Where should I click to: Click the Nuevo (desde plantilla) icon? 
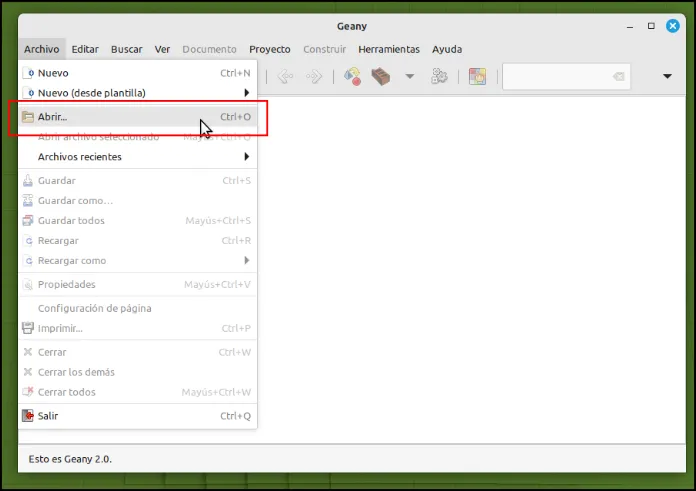point(28,93)
